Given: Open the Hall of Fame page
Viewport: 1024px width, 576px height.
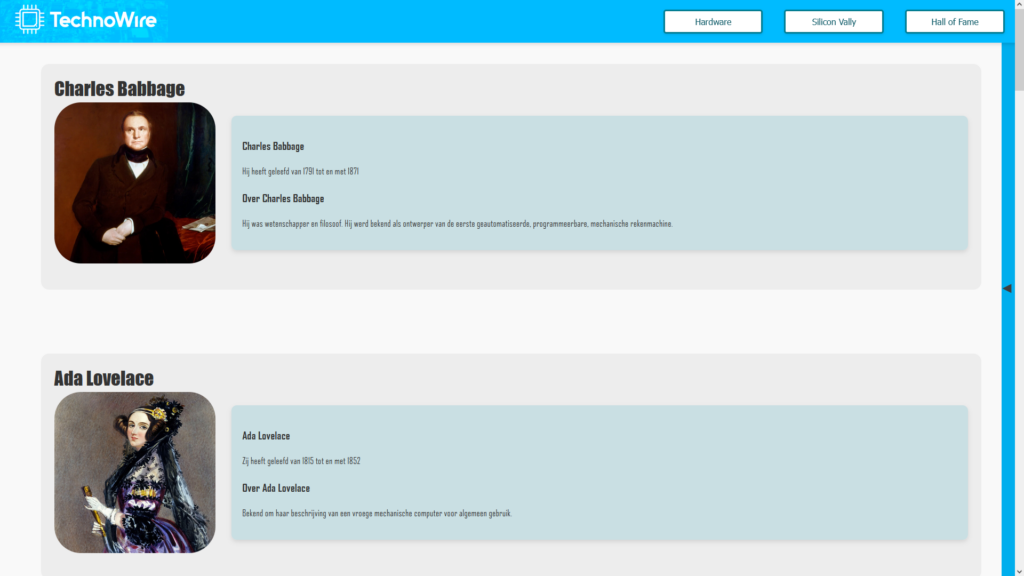Looking at the screenshot, I should click(x=954, y=22).
